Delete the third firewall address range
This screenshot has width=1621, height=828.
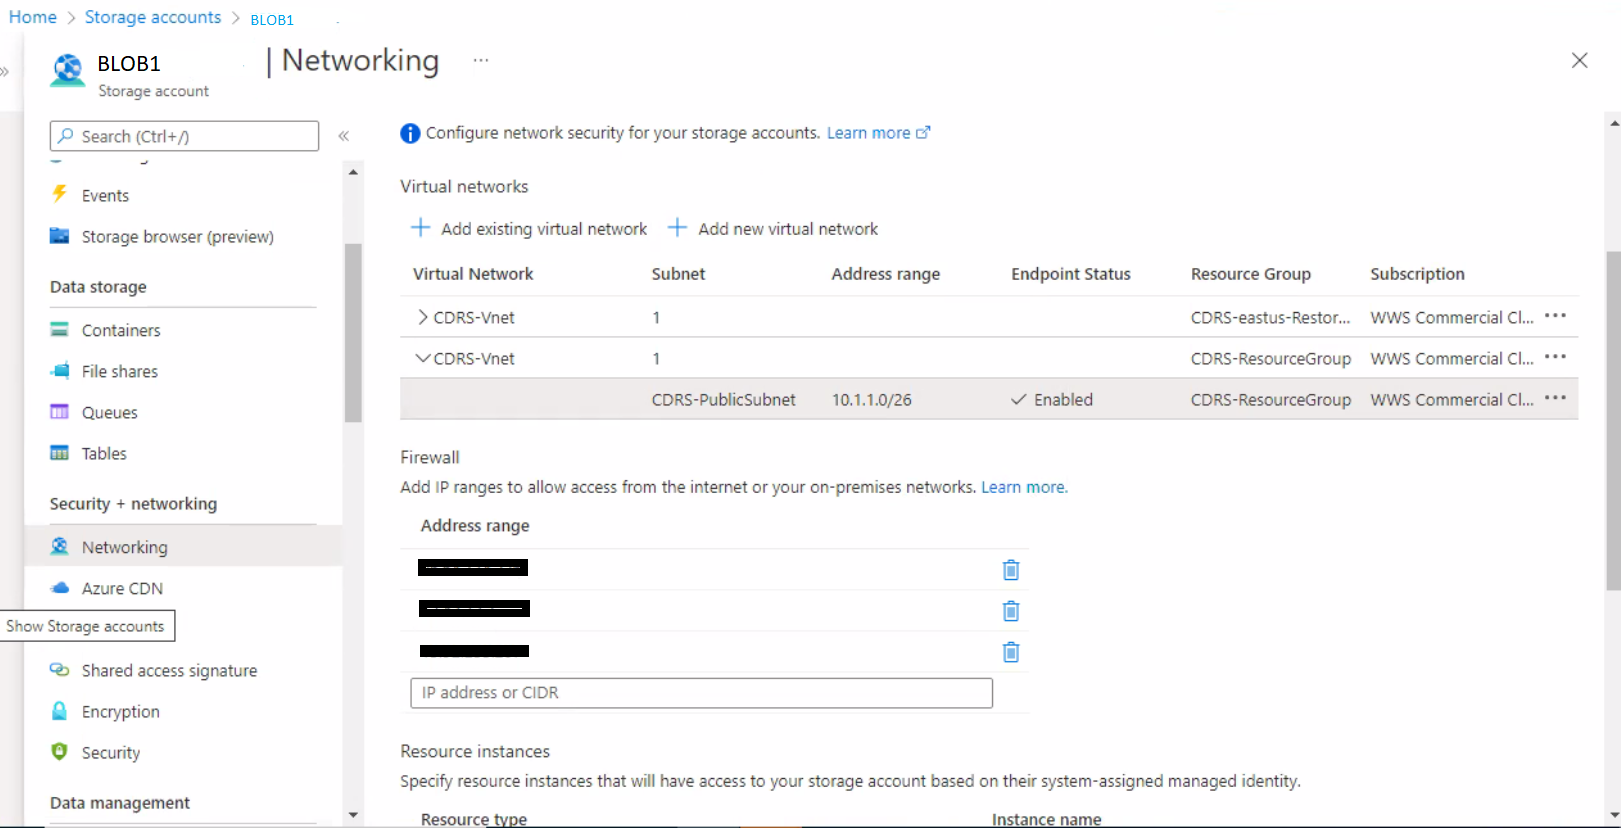click(x=1011, y=652)
